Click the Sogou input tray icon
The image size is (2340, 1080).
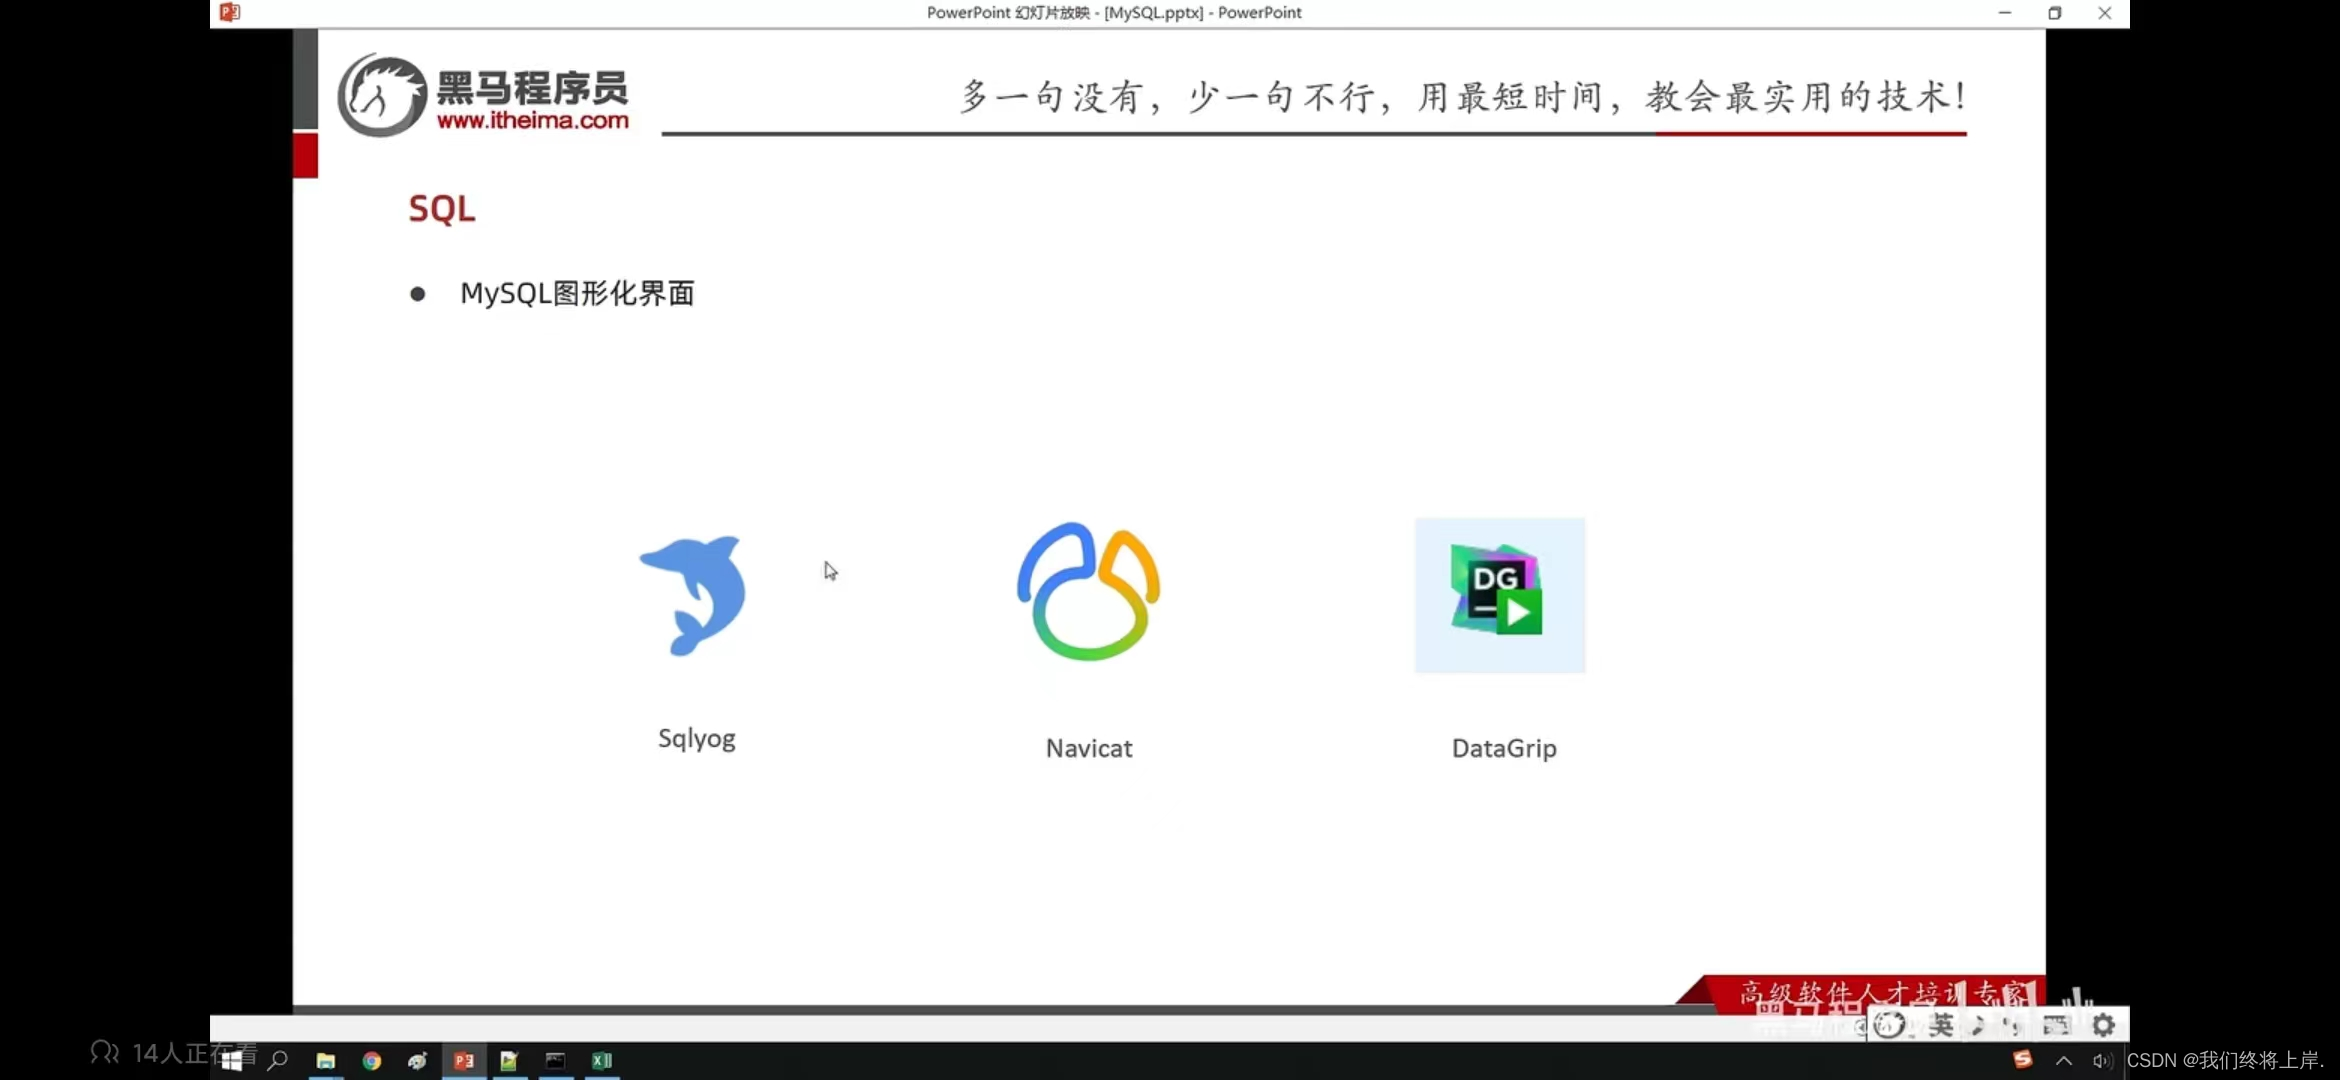2023,1060
